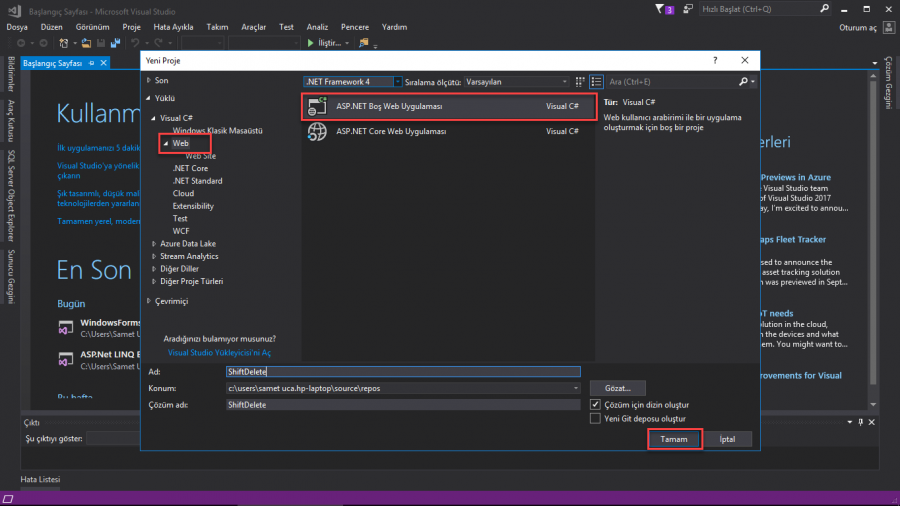The height and width of the screenshot is (506, 900).
Task: Enable Yeni Git deposu oluştur checkbox
Action: click(x=595, y=419)
